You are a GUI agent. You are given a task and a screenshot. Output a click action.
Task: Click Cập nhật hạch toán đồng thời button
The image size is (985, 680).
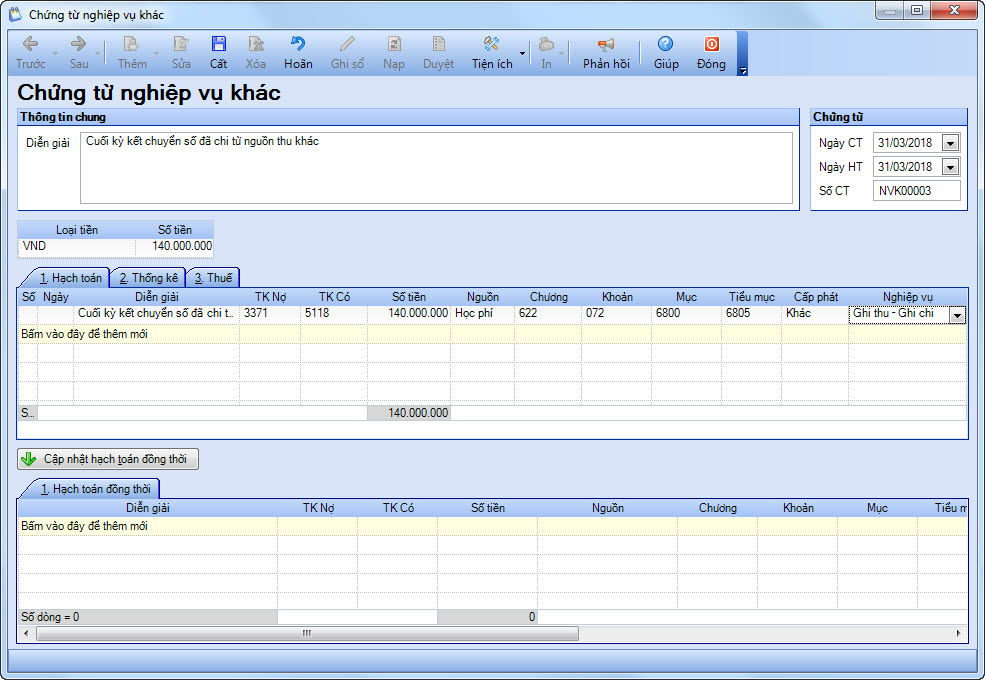tap(108, 459)
